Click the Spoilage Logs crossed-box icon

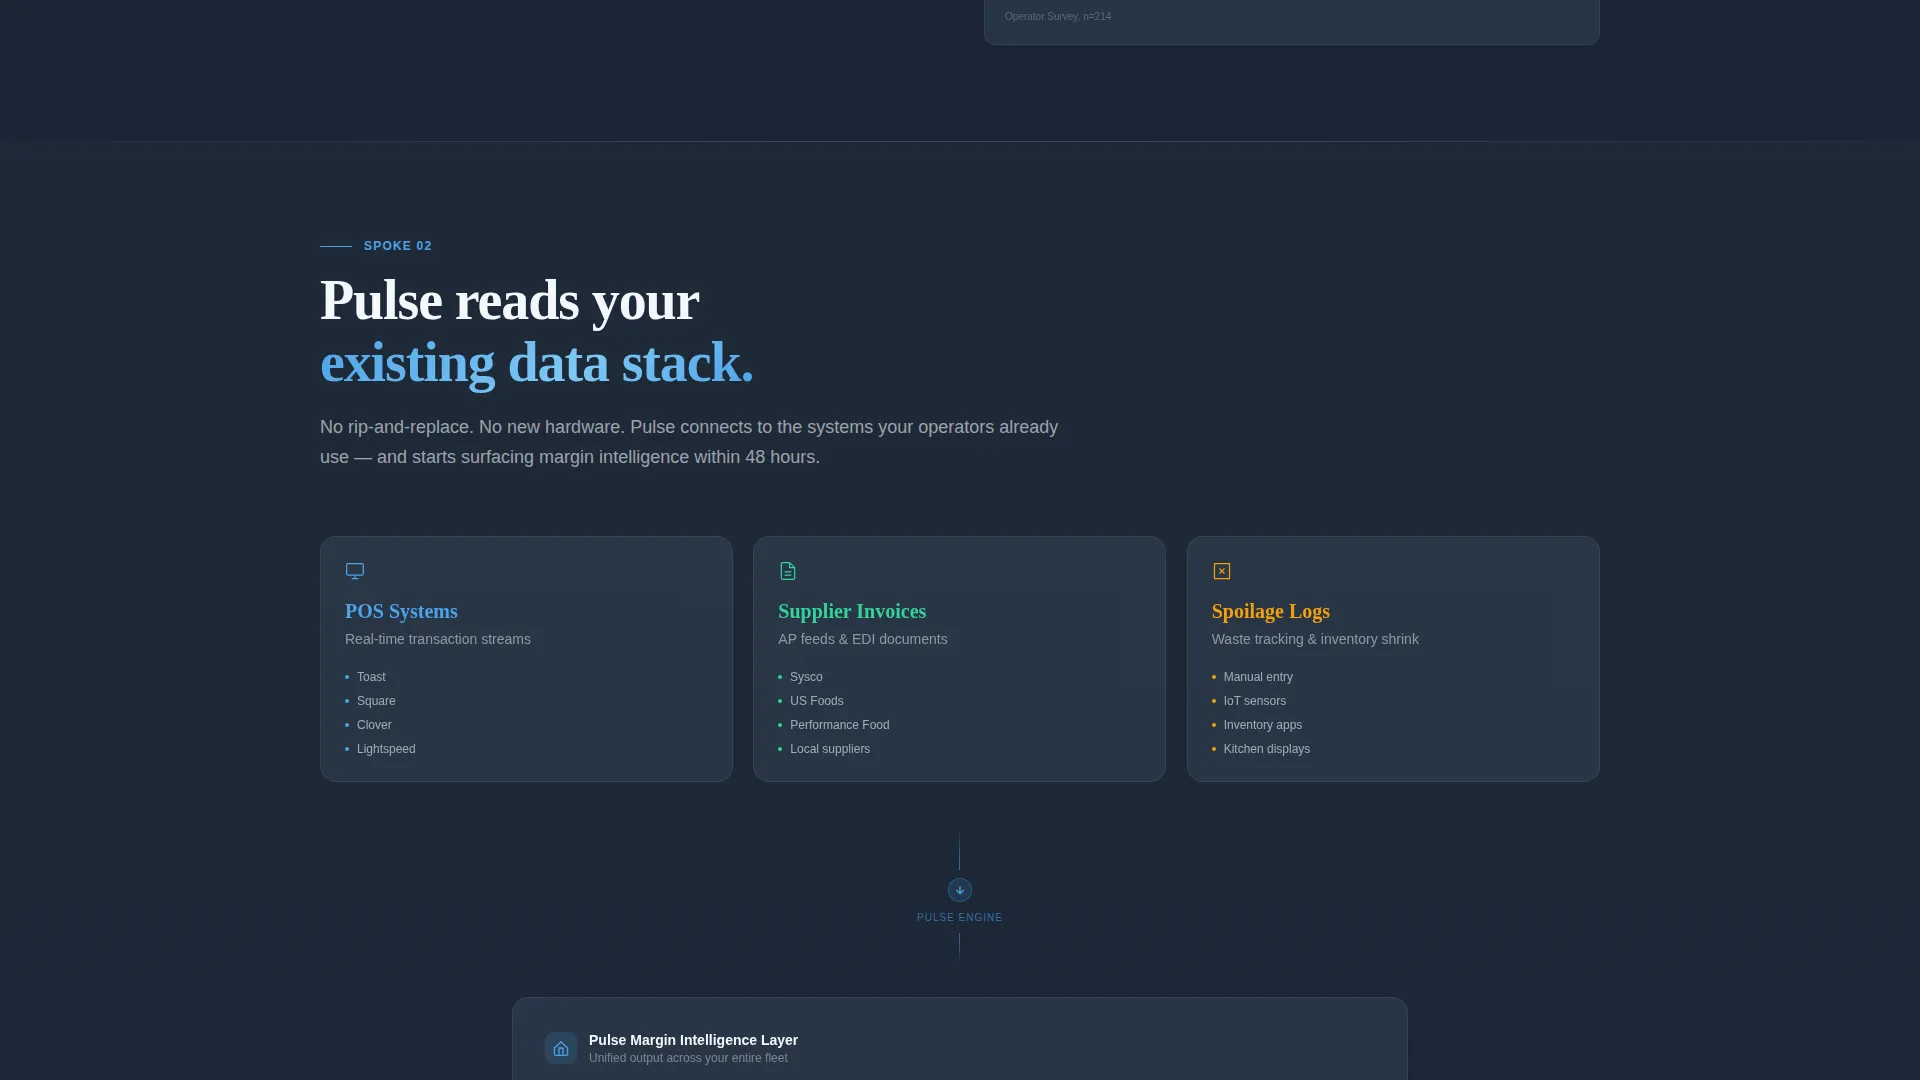(1222, 571)
